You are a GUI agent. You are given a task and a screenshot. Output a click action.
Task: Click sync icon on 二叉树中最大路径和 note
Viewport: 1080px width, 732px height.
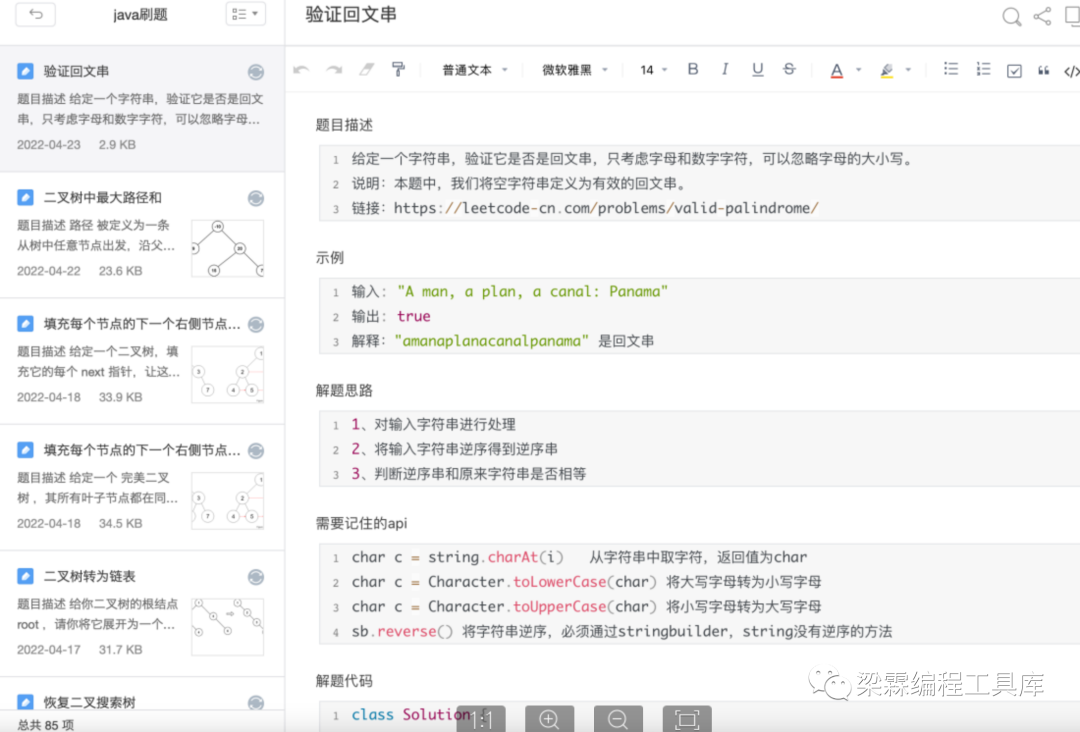click(x=256, y=198)
